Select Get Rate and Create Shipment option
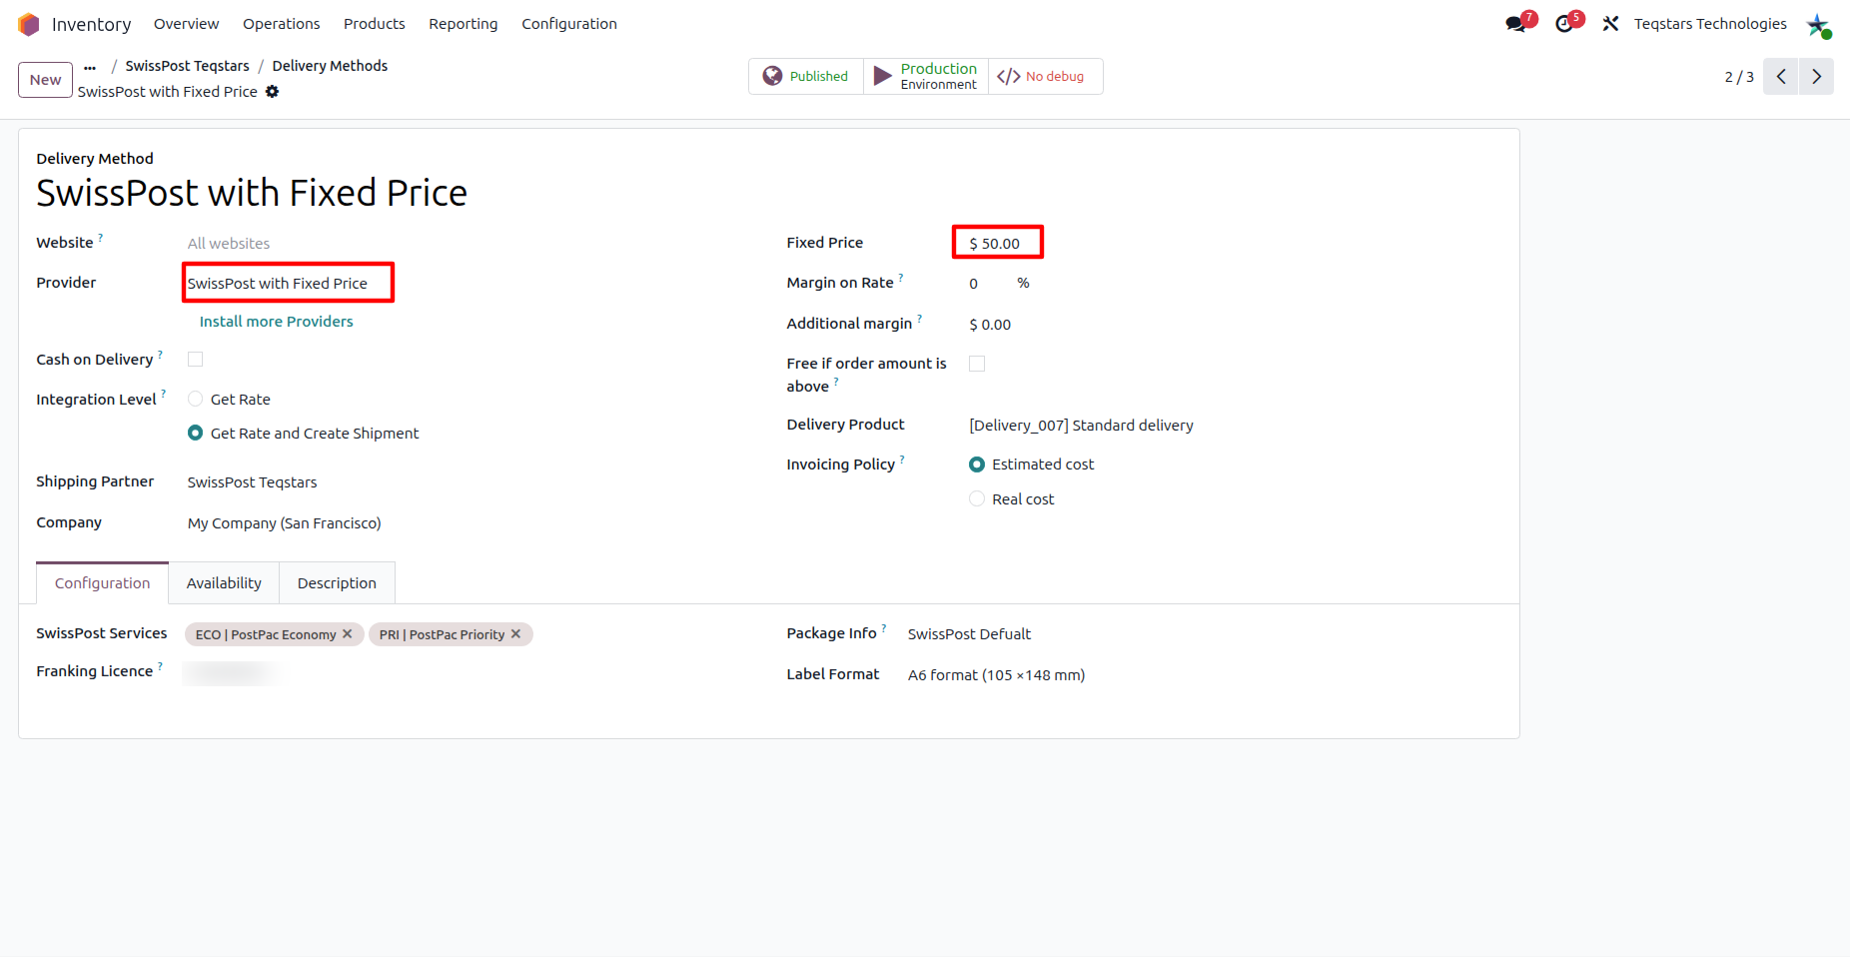This screenshot has width=1850, height=957. (195, 433)
